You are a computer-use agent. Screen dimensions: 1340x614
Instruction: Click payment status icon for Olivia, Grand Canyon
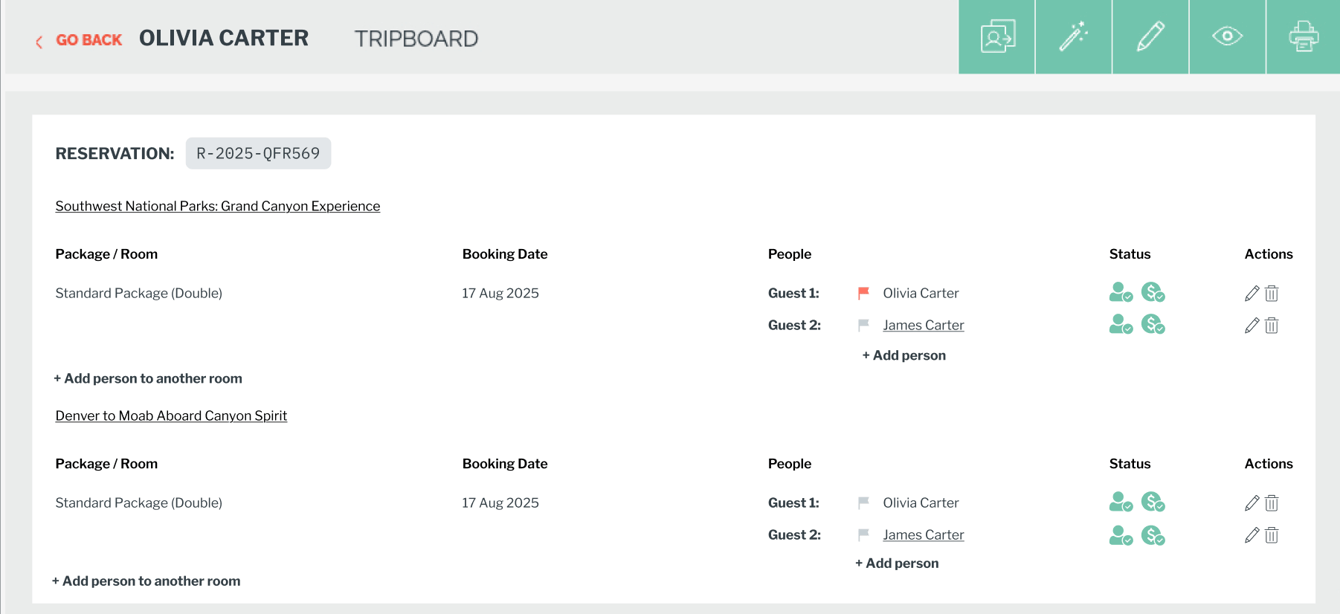click(1153, 293)
